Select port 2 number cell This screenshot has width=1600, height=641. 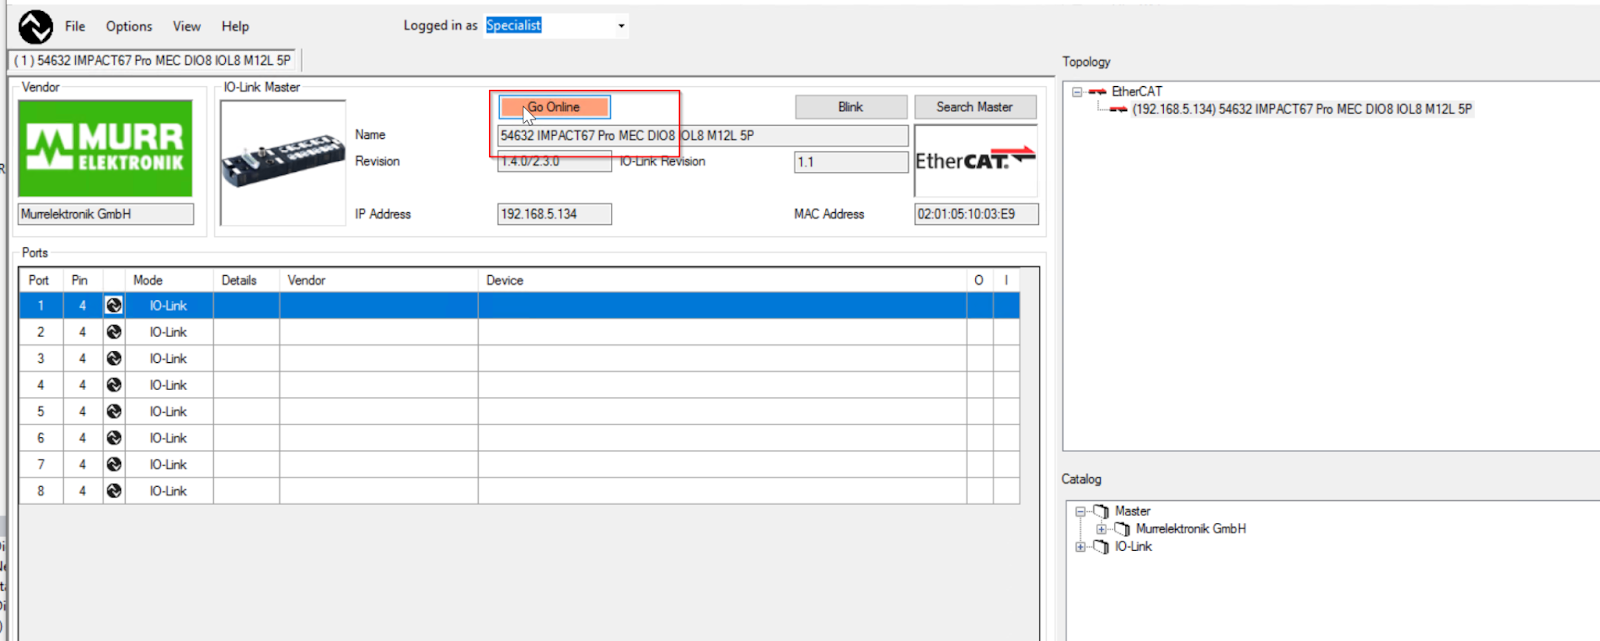click(41, 332)
